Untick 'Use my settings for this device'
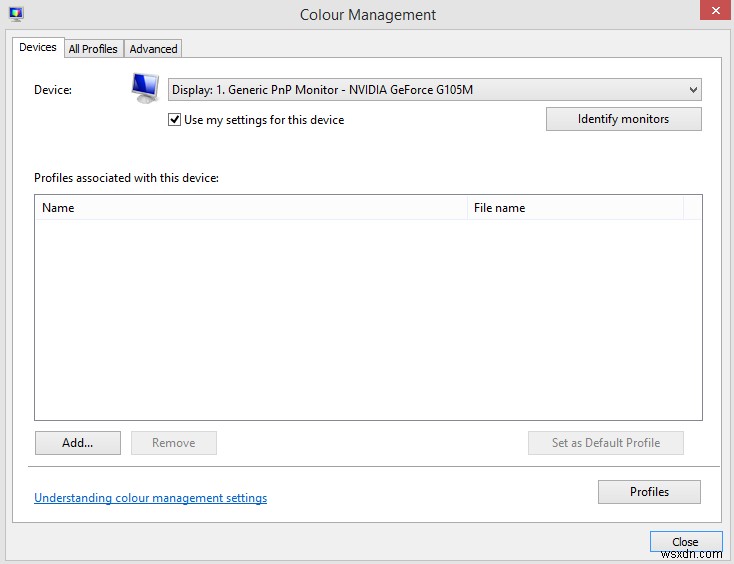This screenshot has height=564, width=734. [x=175, y=120]
